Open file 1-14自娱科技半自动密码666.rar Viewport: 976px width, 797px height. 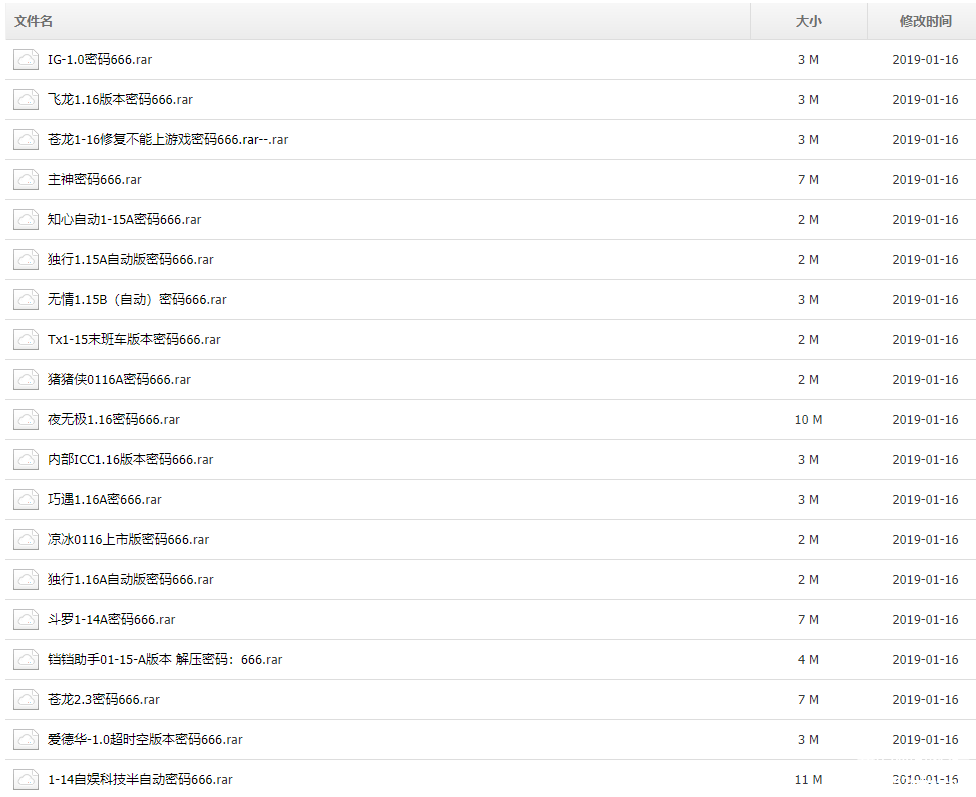click(x=140, y=780)
